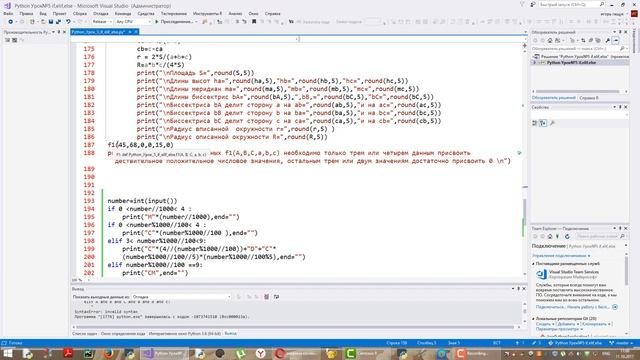This screenshot has height=360, width=640.
Task: Click the Visual Studio taskbar button
Action: pyautogui.click(x=163, y=353)
